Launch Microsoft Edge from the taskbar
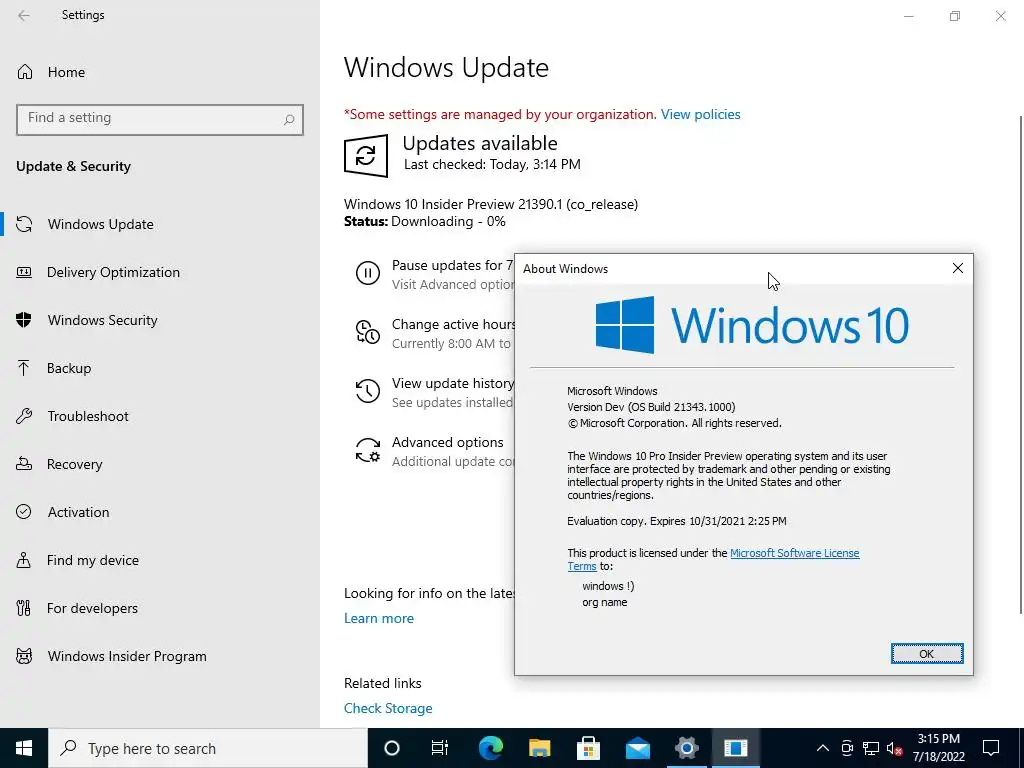This screenshot has height=768, width=1024. coord(490,748)
